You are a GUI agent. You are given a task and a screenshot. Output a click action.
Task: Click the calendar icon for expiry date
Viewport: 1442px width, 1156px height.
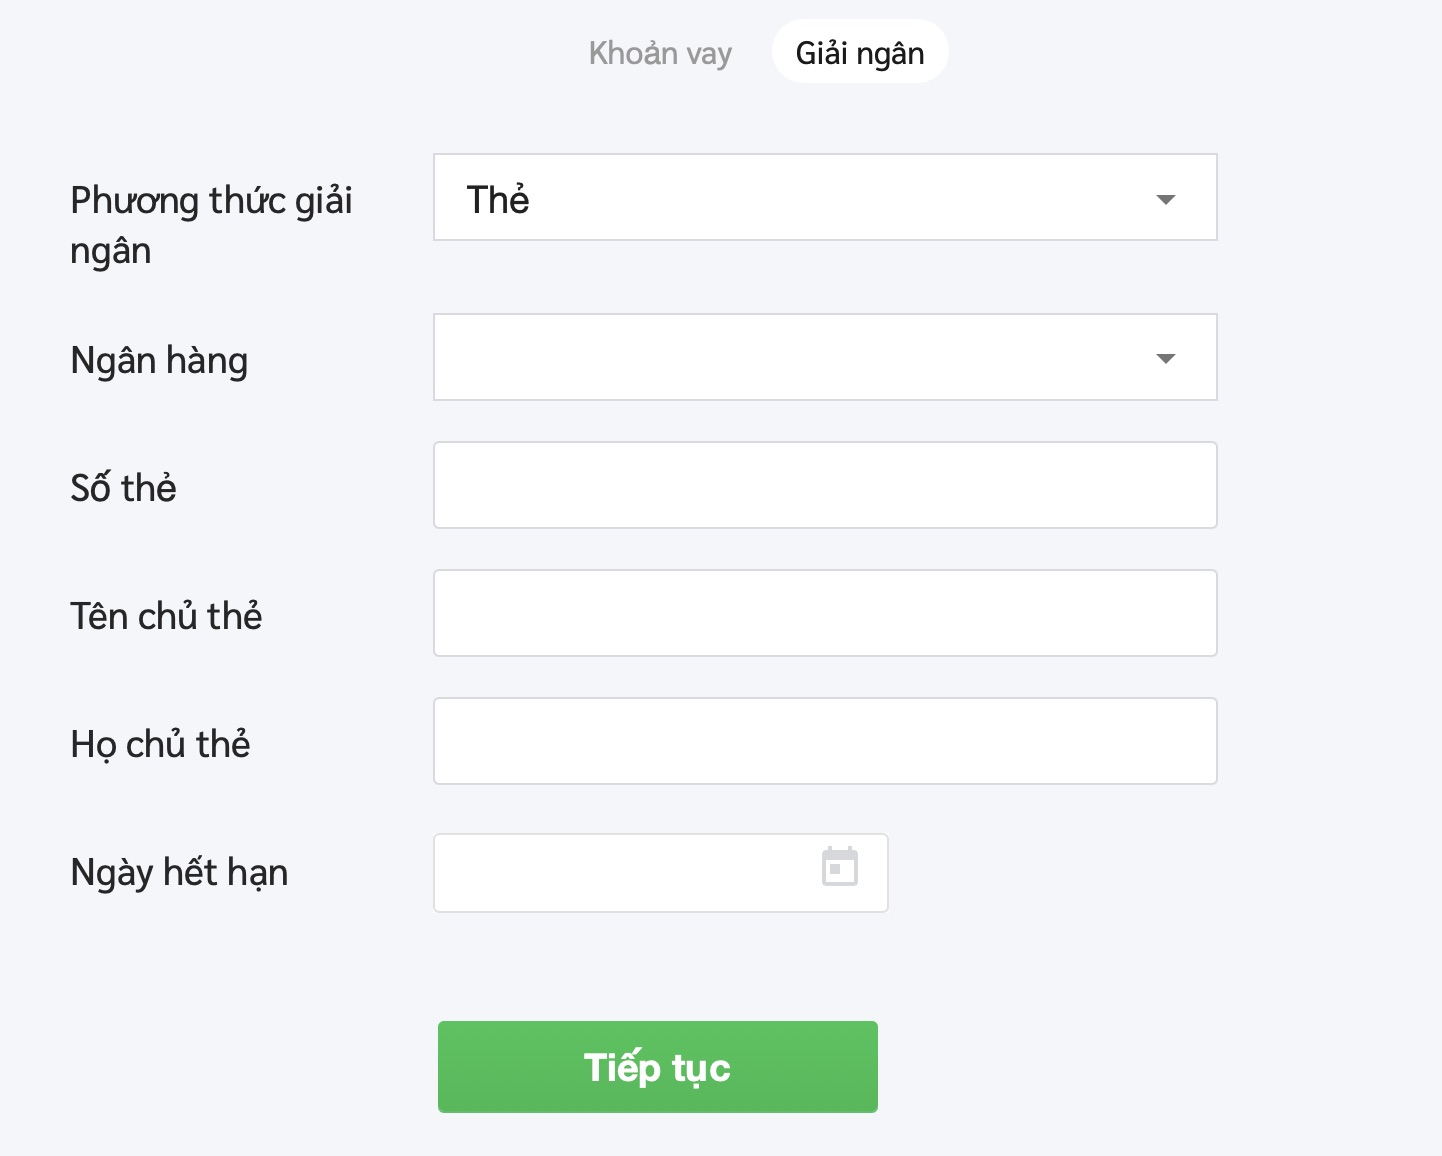click(839, 867)
